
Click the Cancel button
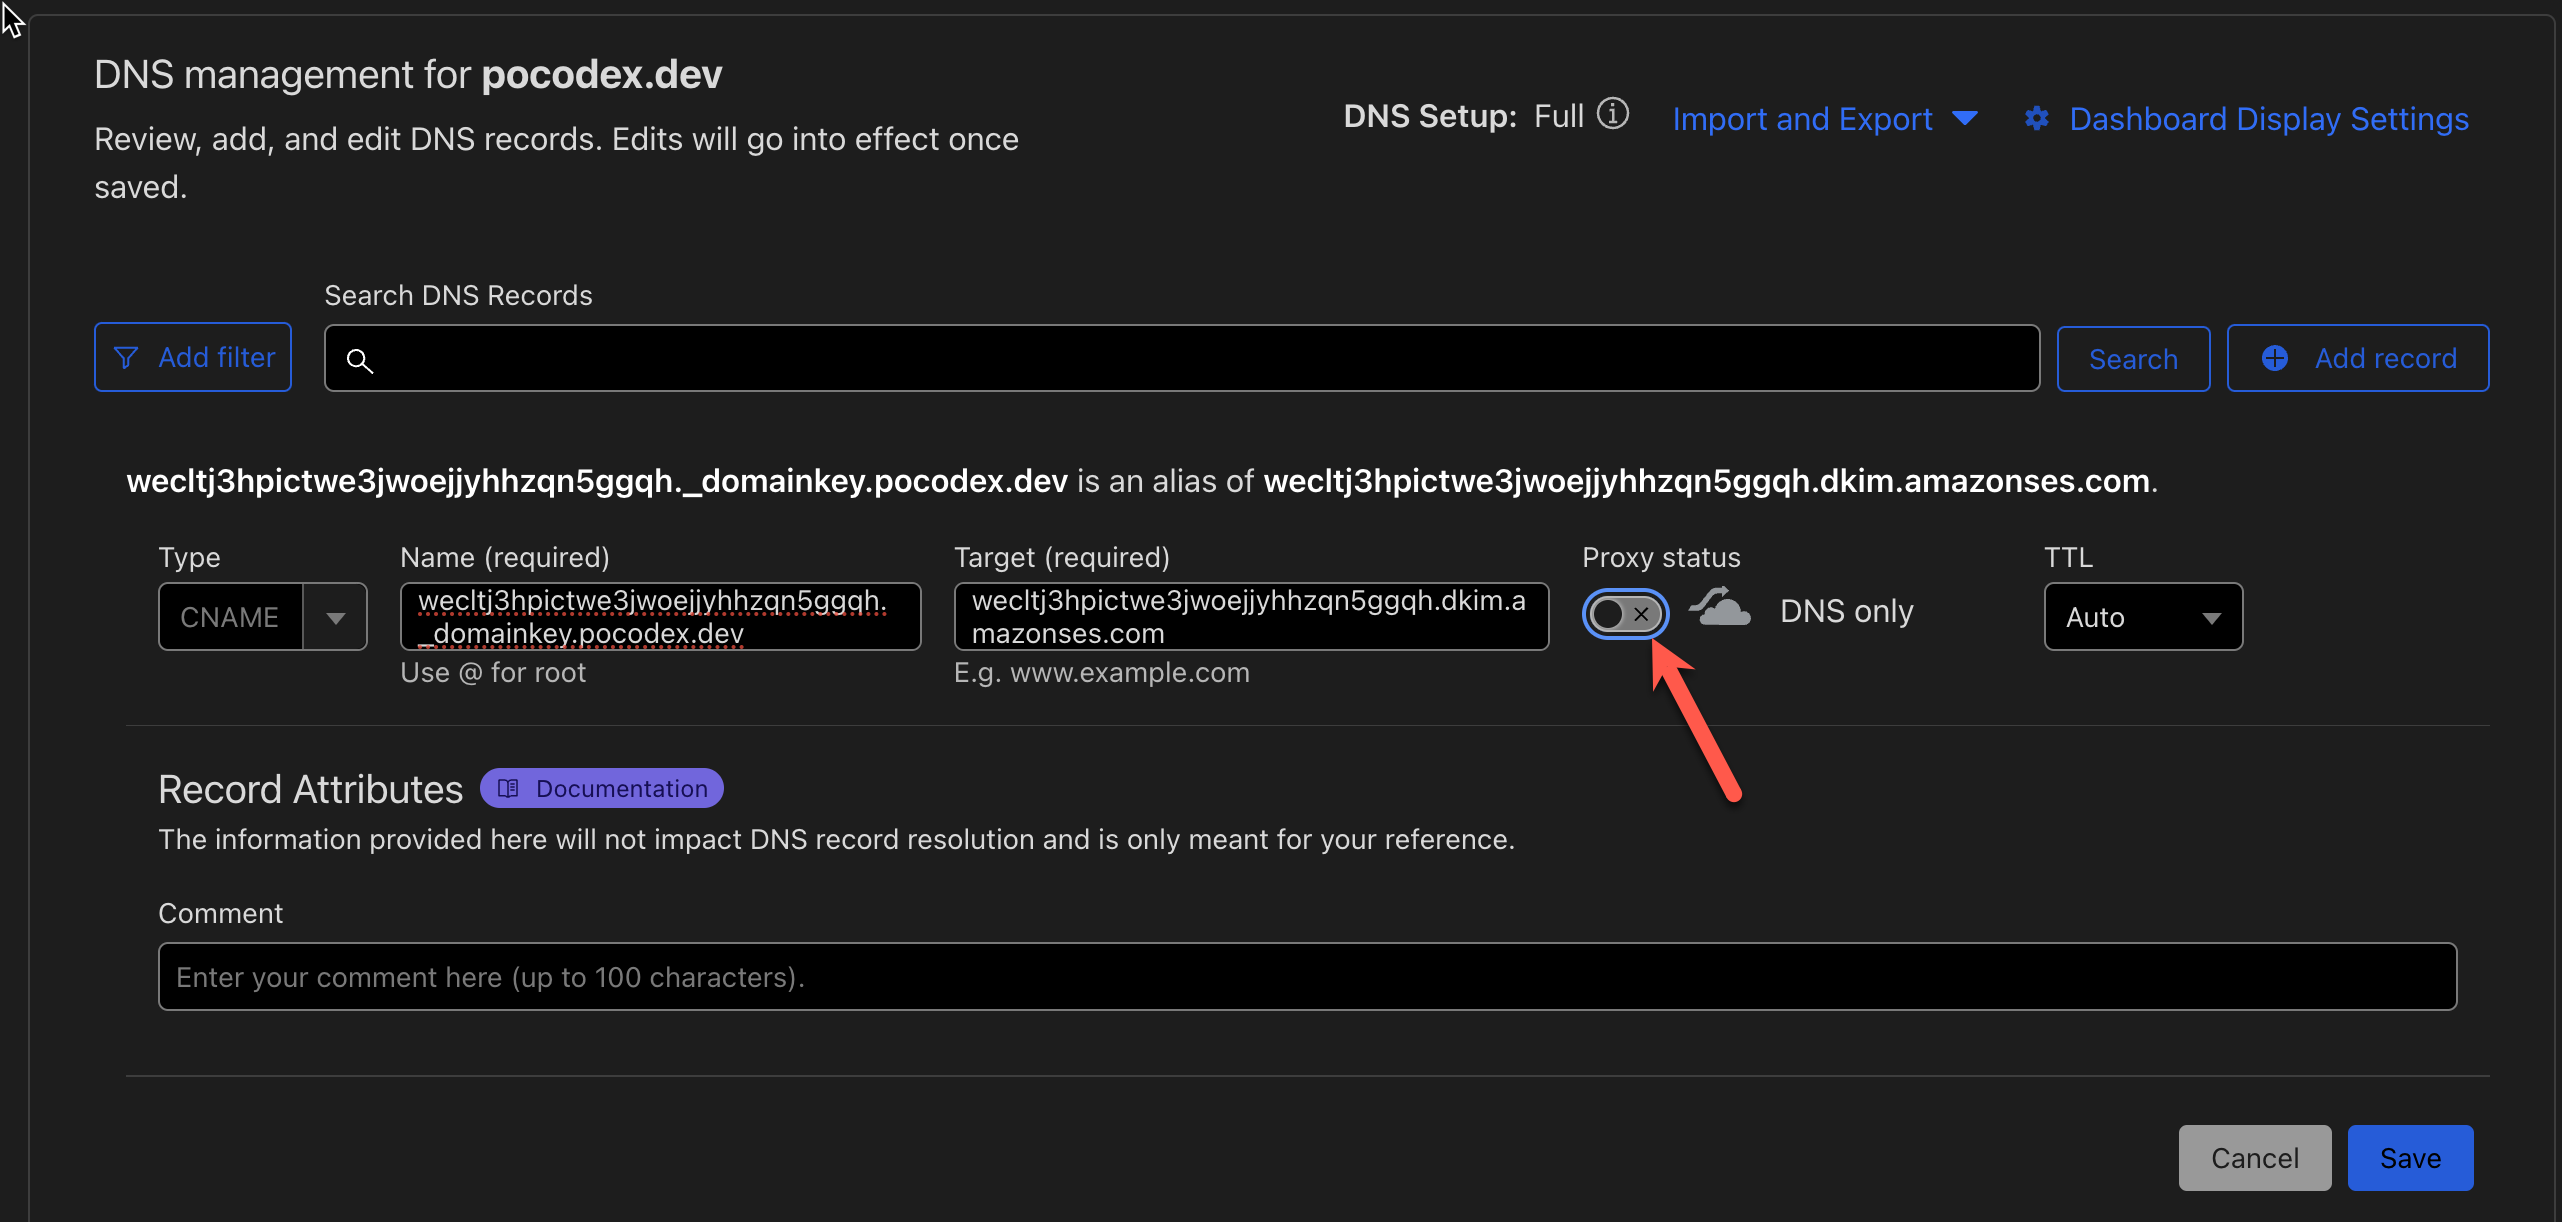click(x=2254, y=1158)
